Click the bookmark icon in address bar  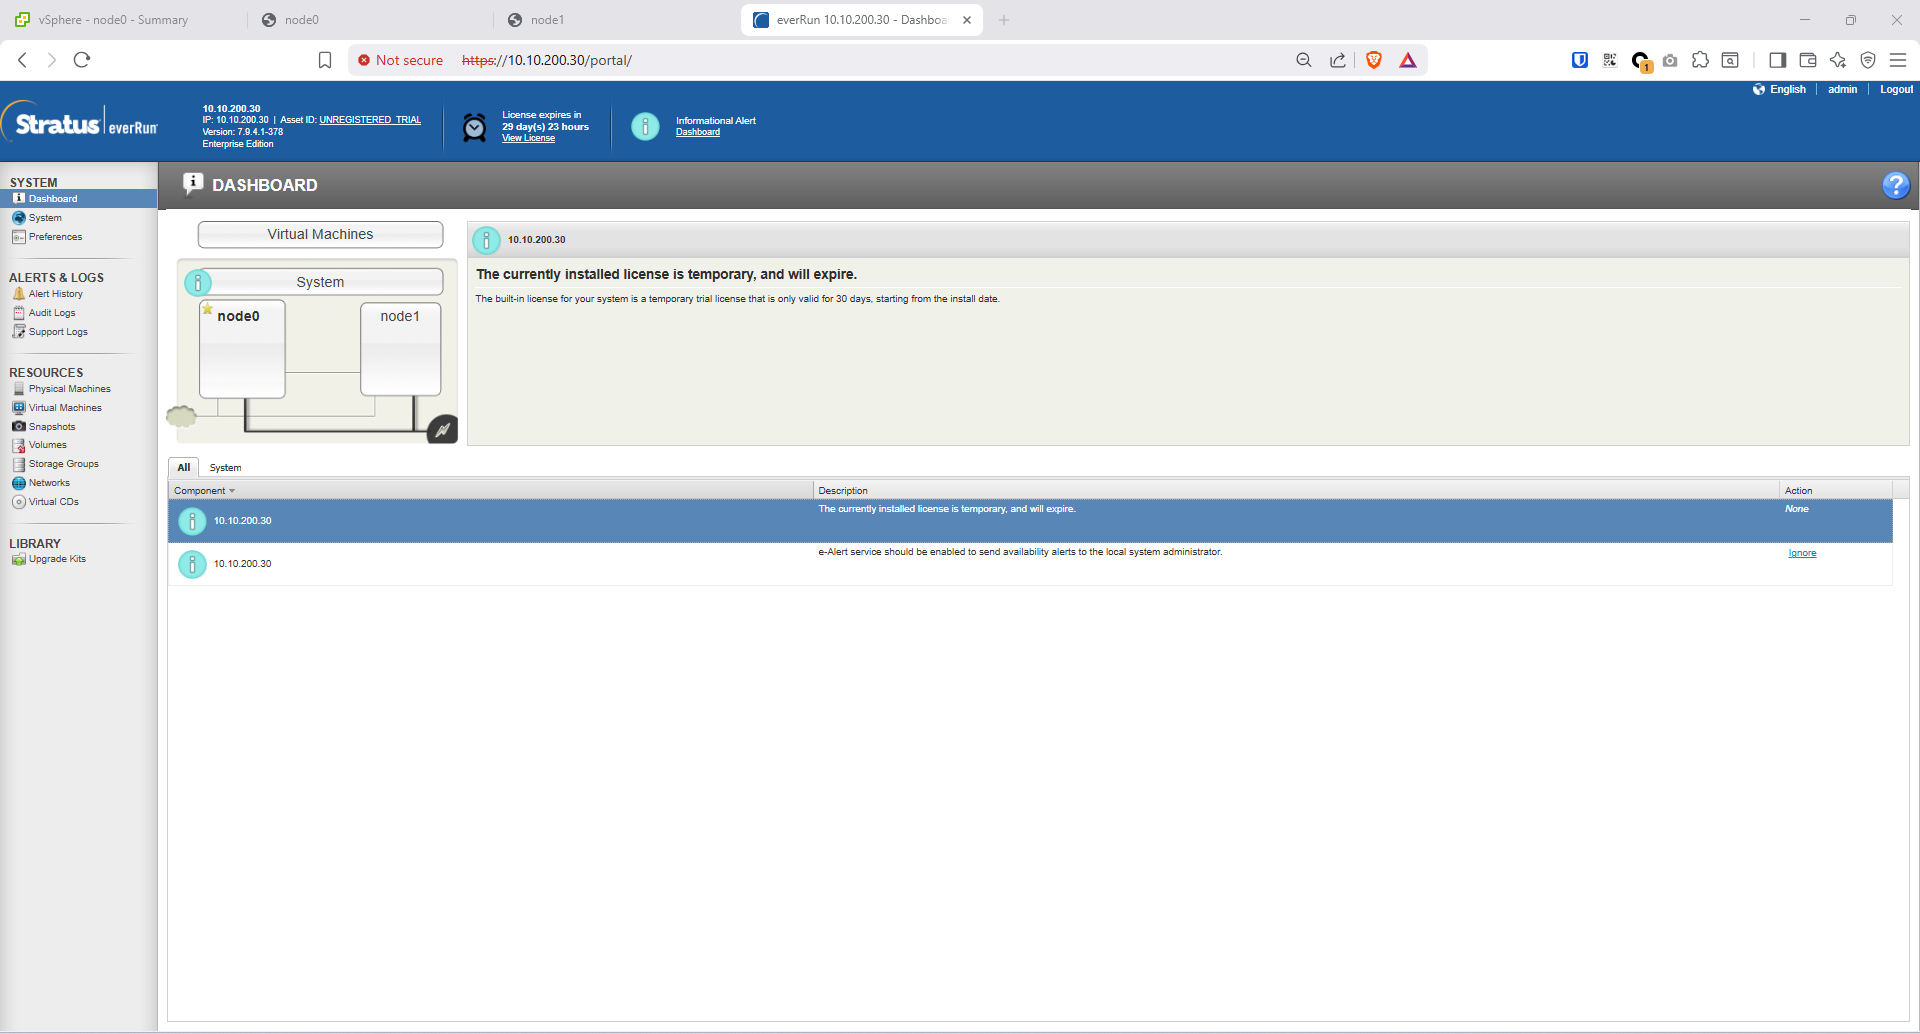(325, 60)
